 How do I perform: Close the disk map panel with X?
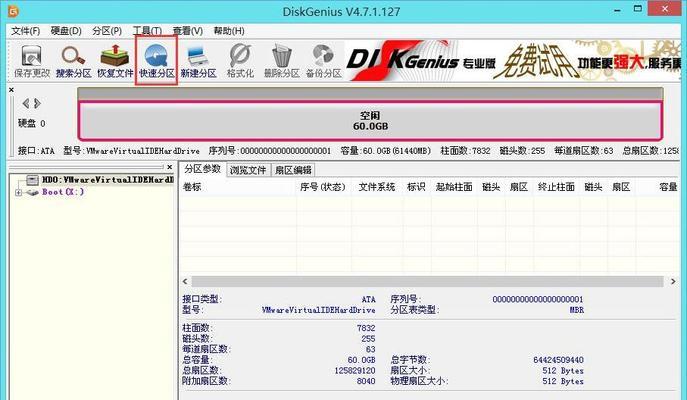(11, 90)
